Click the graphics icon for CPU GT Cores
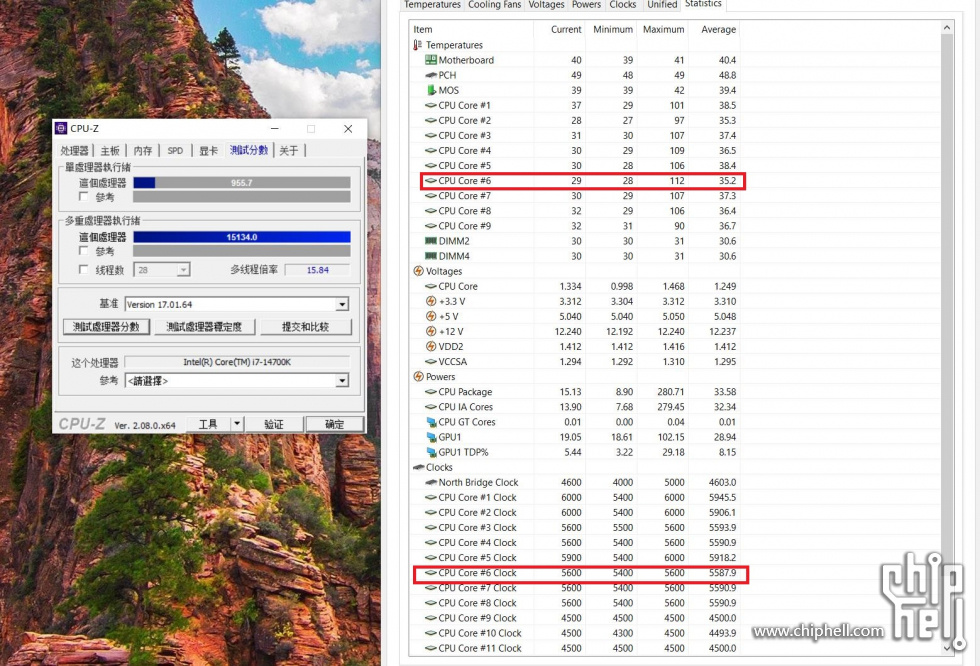Viewport: 980px width, 666px height. click(431, 422)
